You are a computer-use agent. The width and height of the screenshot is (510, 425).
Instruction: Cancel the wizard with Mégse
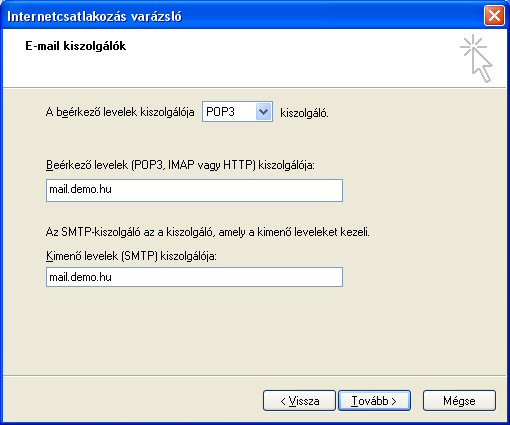(459, 401)
